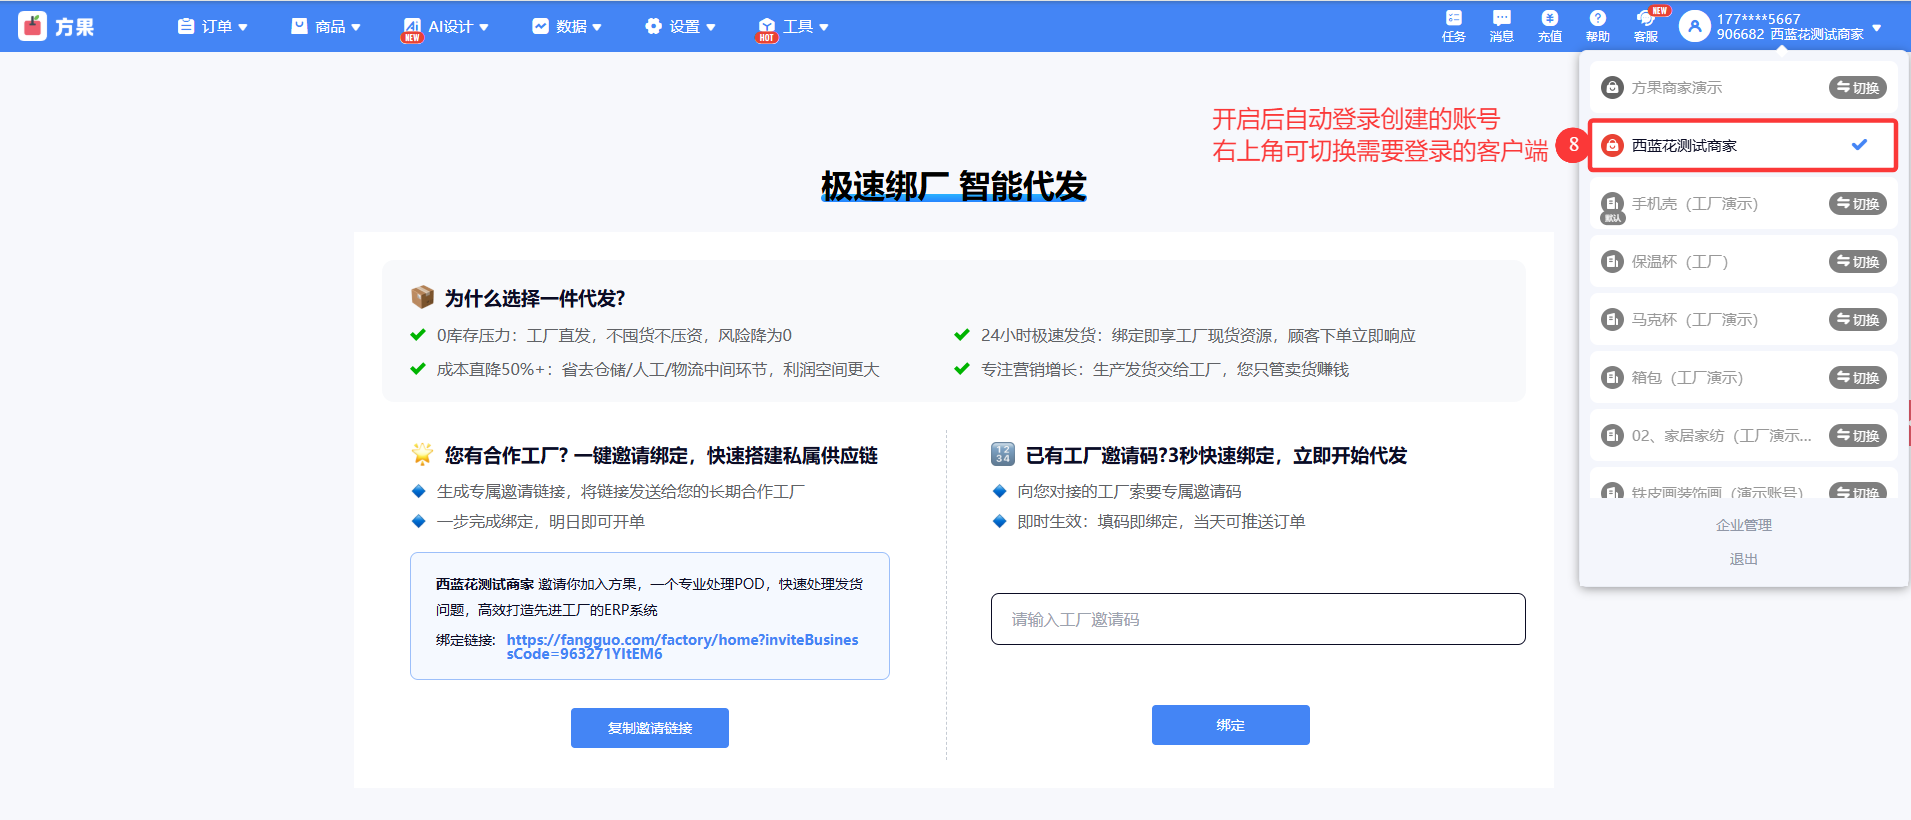This screenshot has width=1911, height=820.
Task: Expand the 订单 menu
Action: (213, 27)
